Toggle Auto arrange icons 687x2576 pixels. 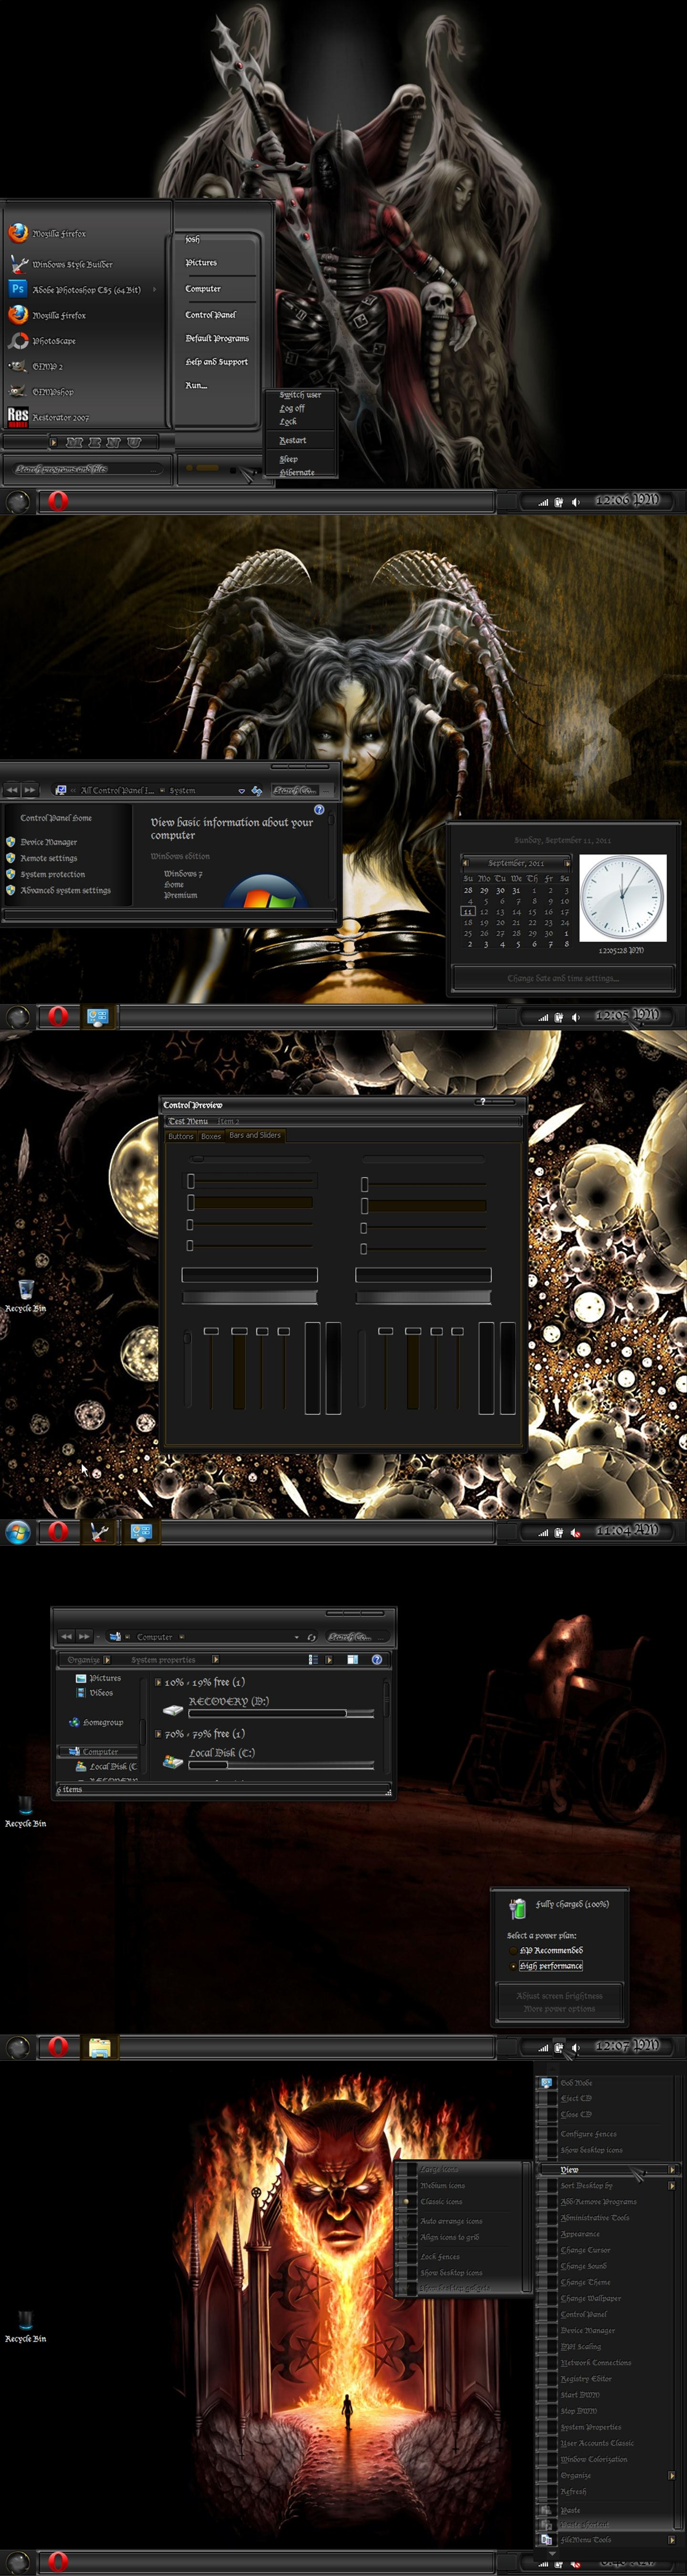[x=451, y=2221]
